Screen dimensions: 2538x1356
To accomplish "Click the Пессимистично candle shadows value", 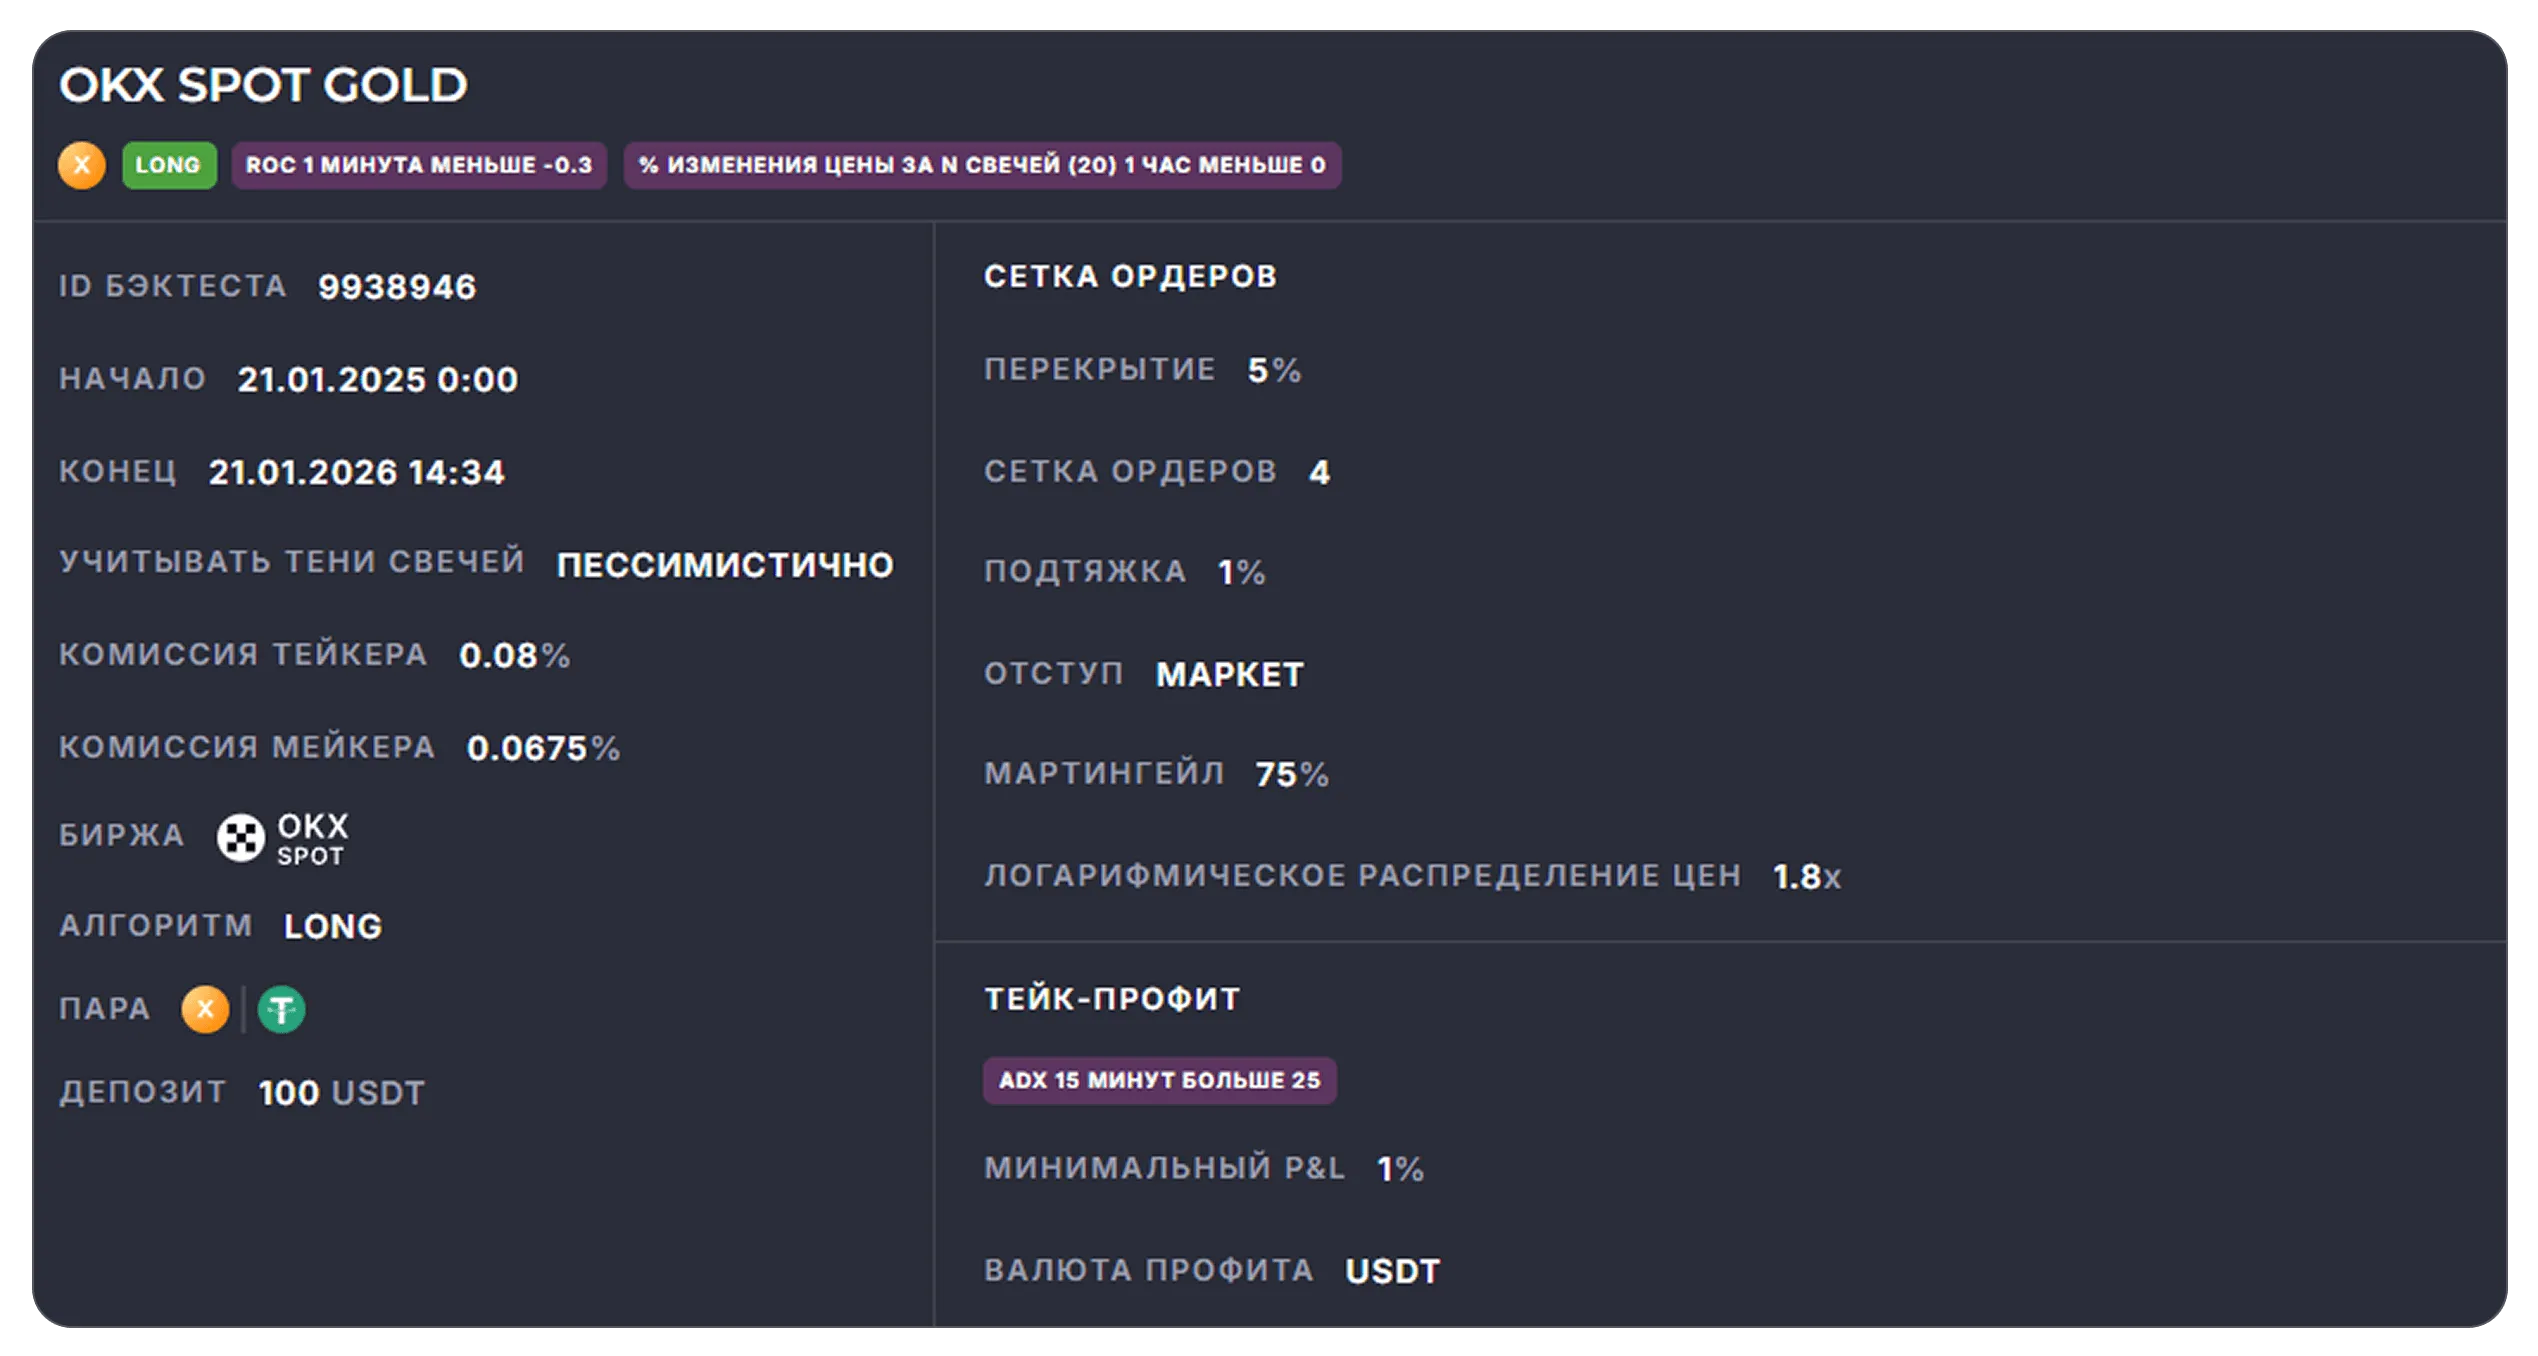I will [725, 565].
